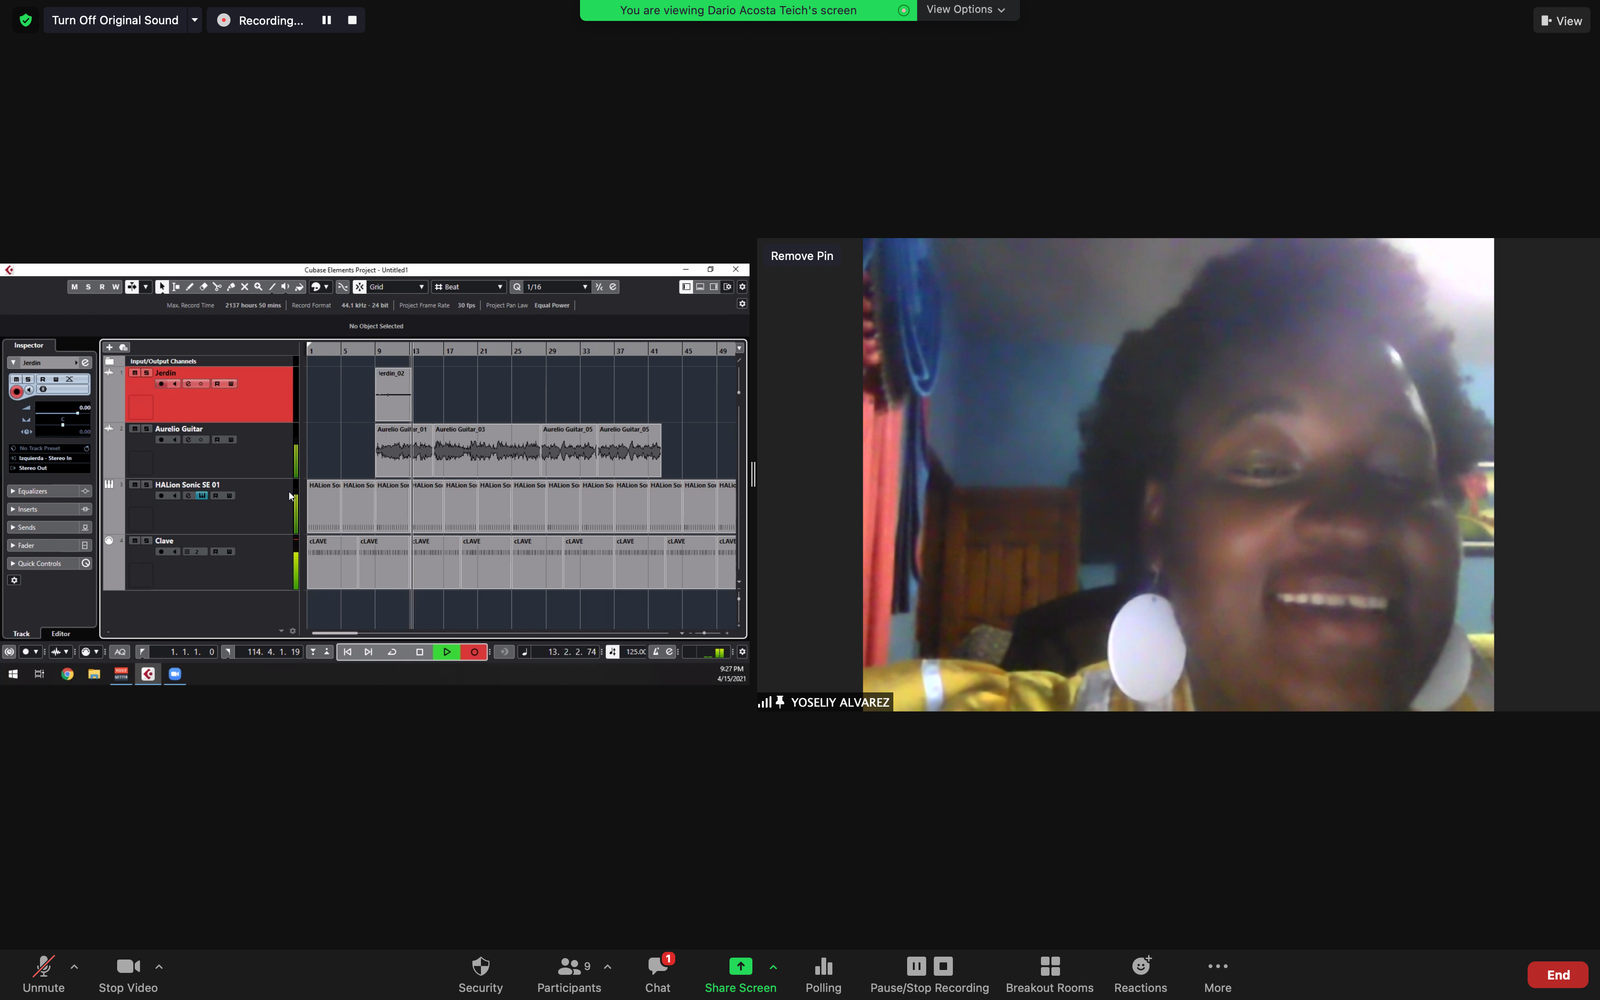This screenshot has height=1000, width=1600.
Task: Open audio options arrow beside Unmute
Action: click(x=74, y=967)
